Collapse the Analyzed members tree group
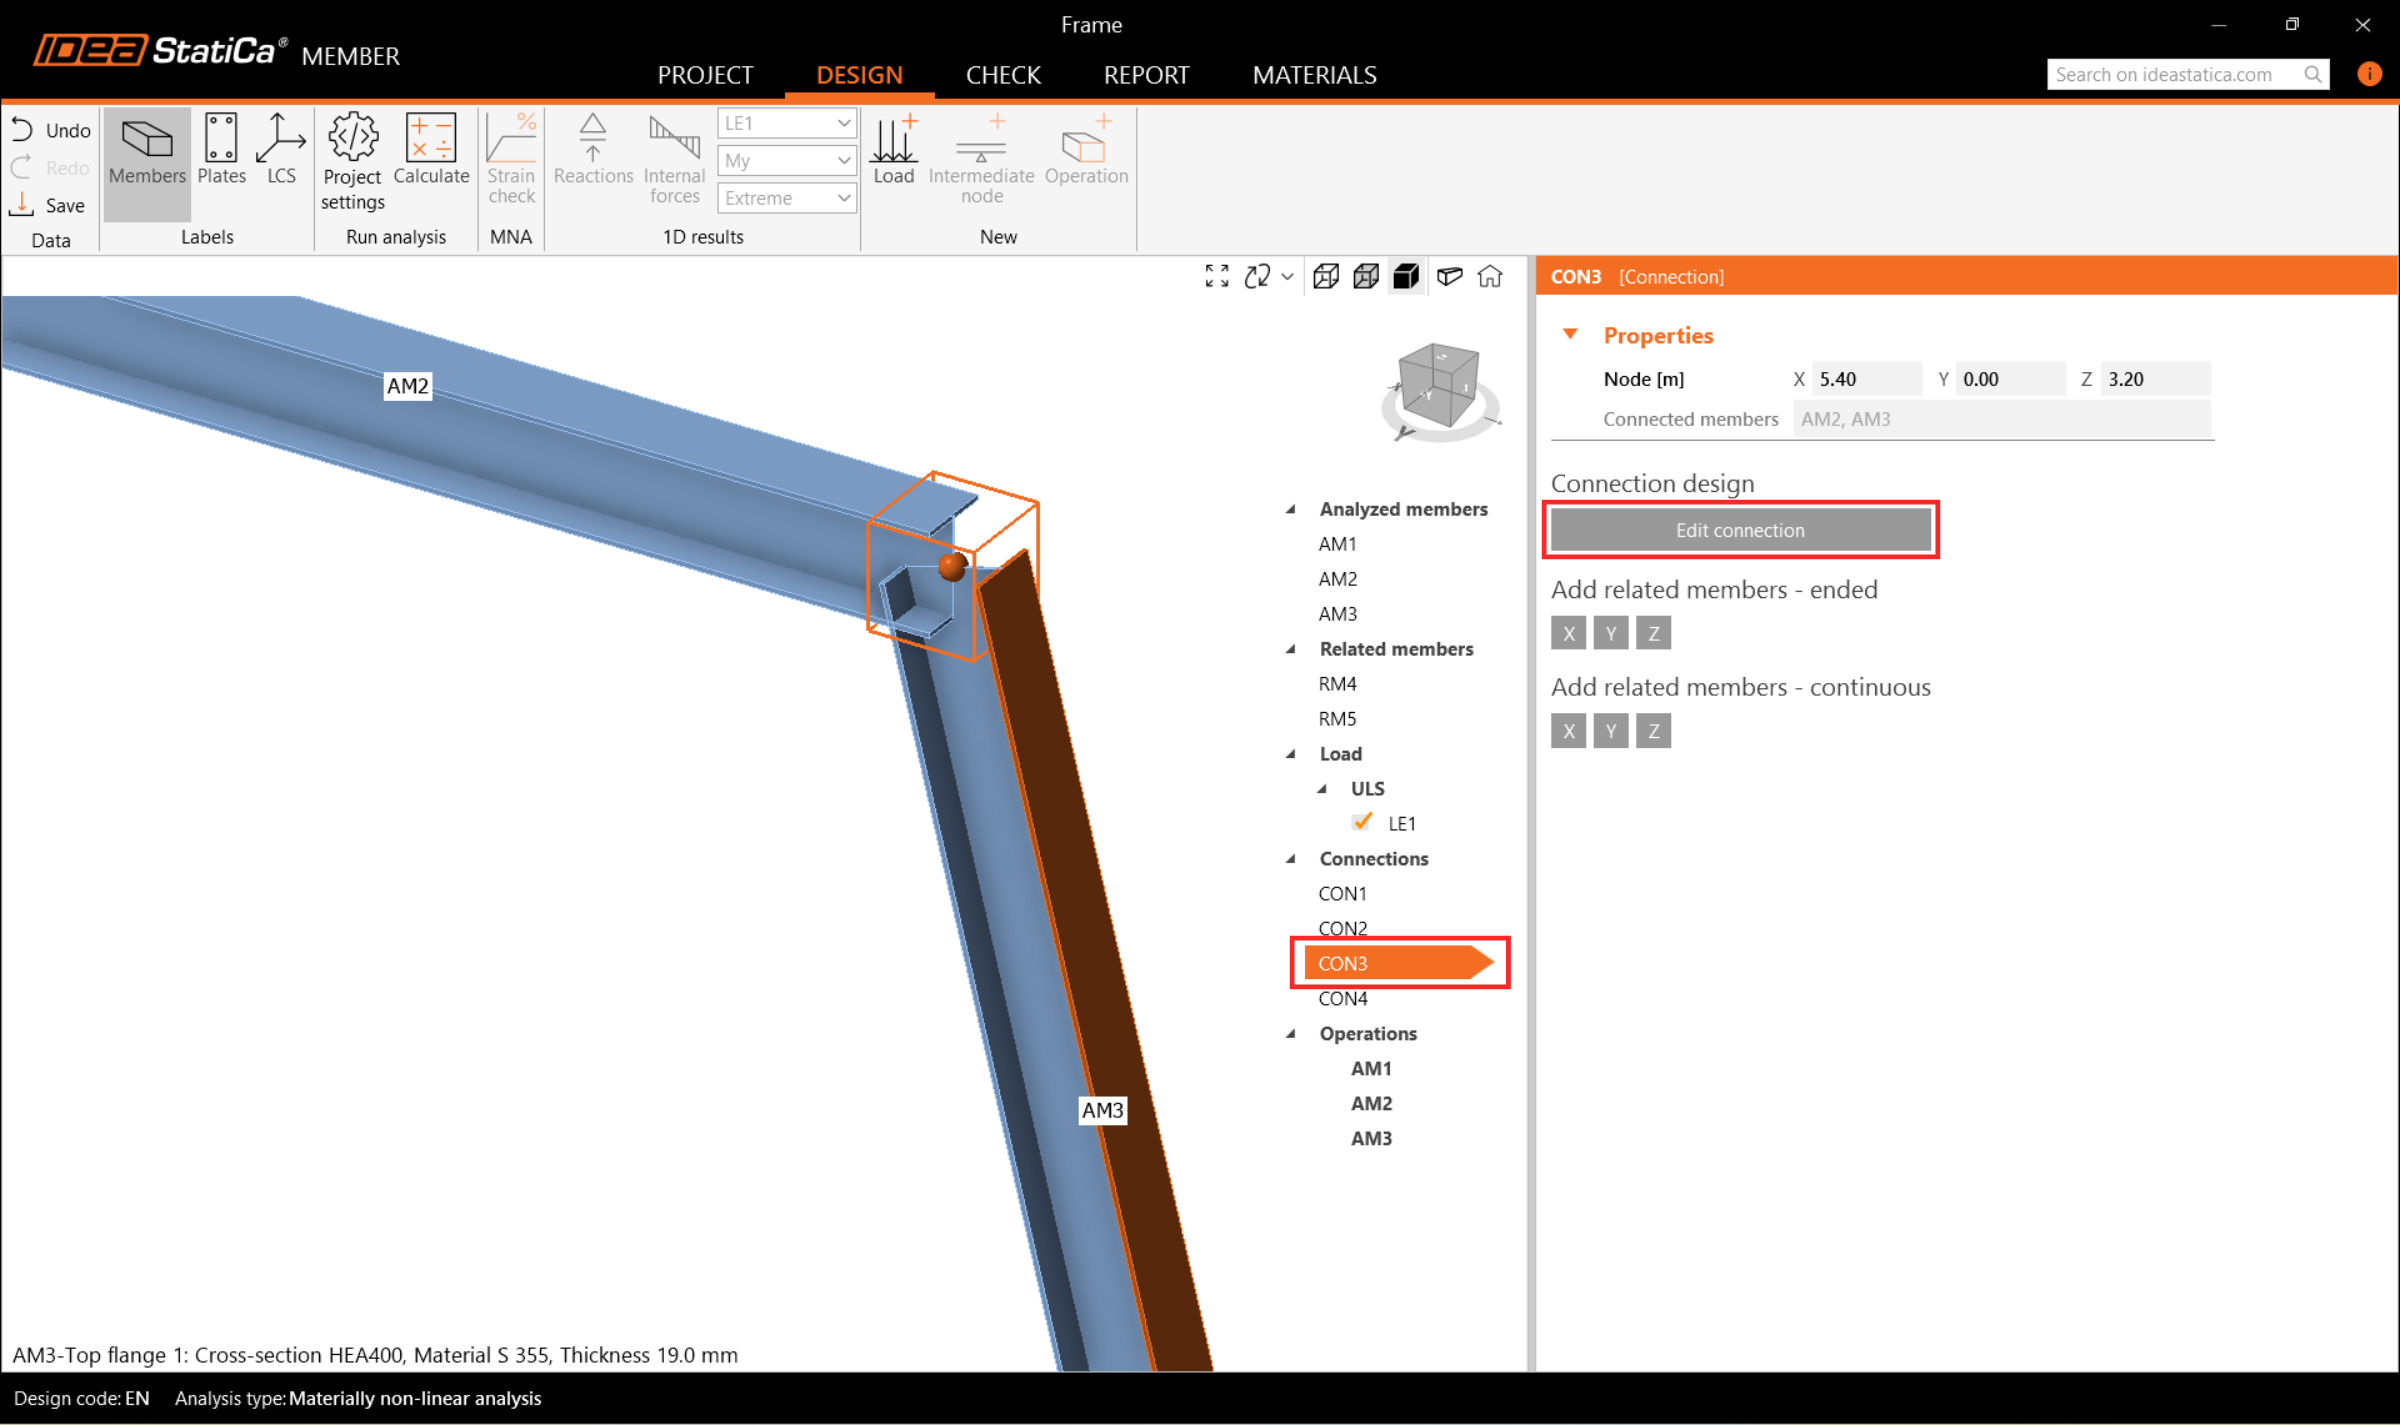This screenshot has height=1425, width=2400. pyautogui.click(x=1291, y=509)
